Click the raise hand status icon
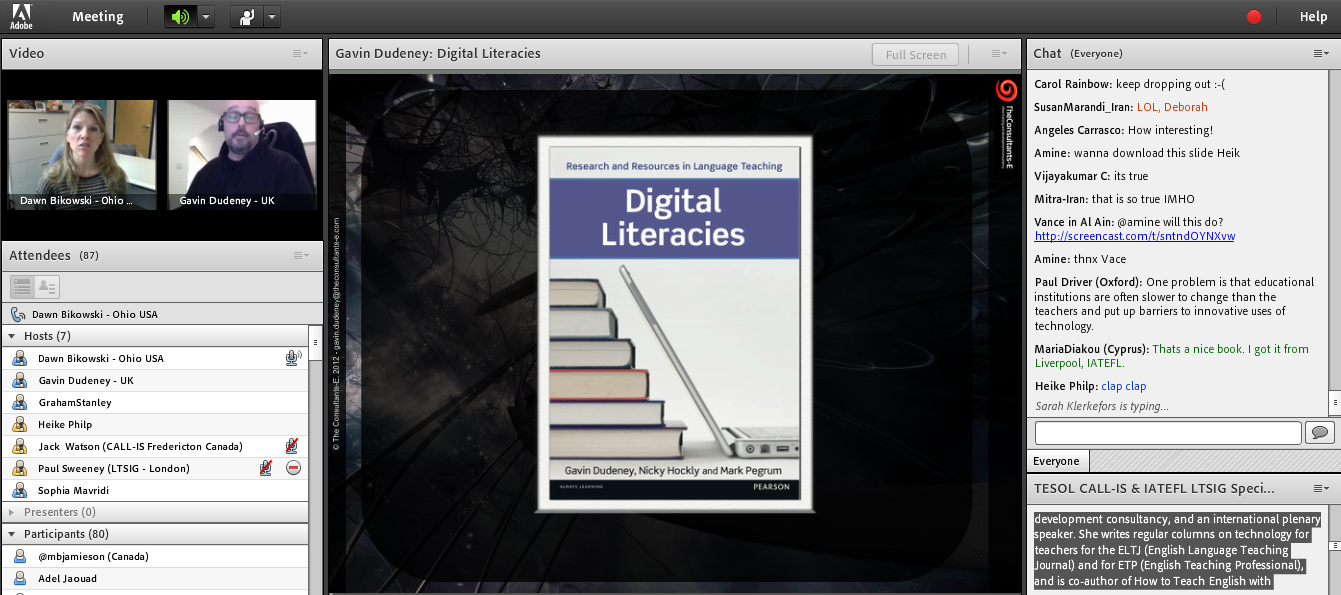 pos(246,17)
